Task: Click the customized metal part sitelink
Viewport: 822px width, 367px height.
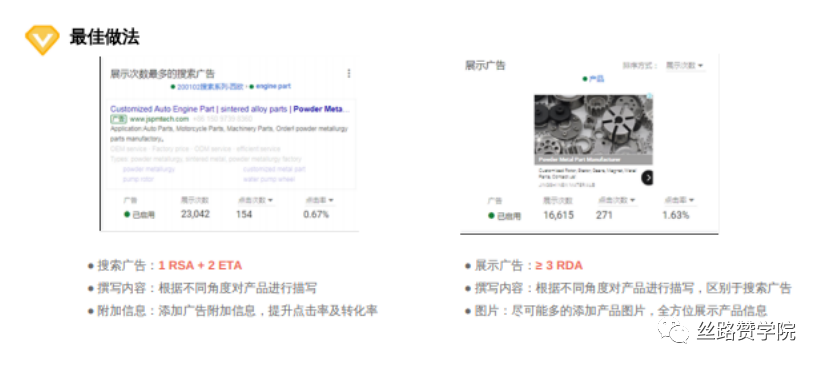Action: [x=274, y=169]
